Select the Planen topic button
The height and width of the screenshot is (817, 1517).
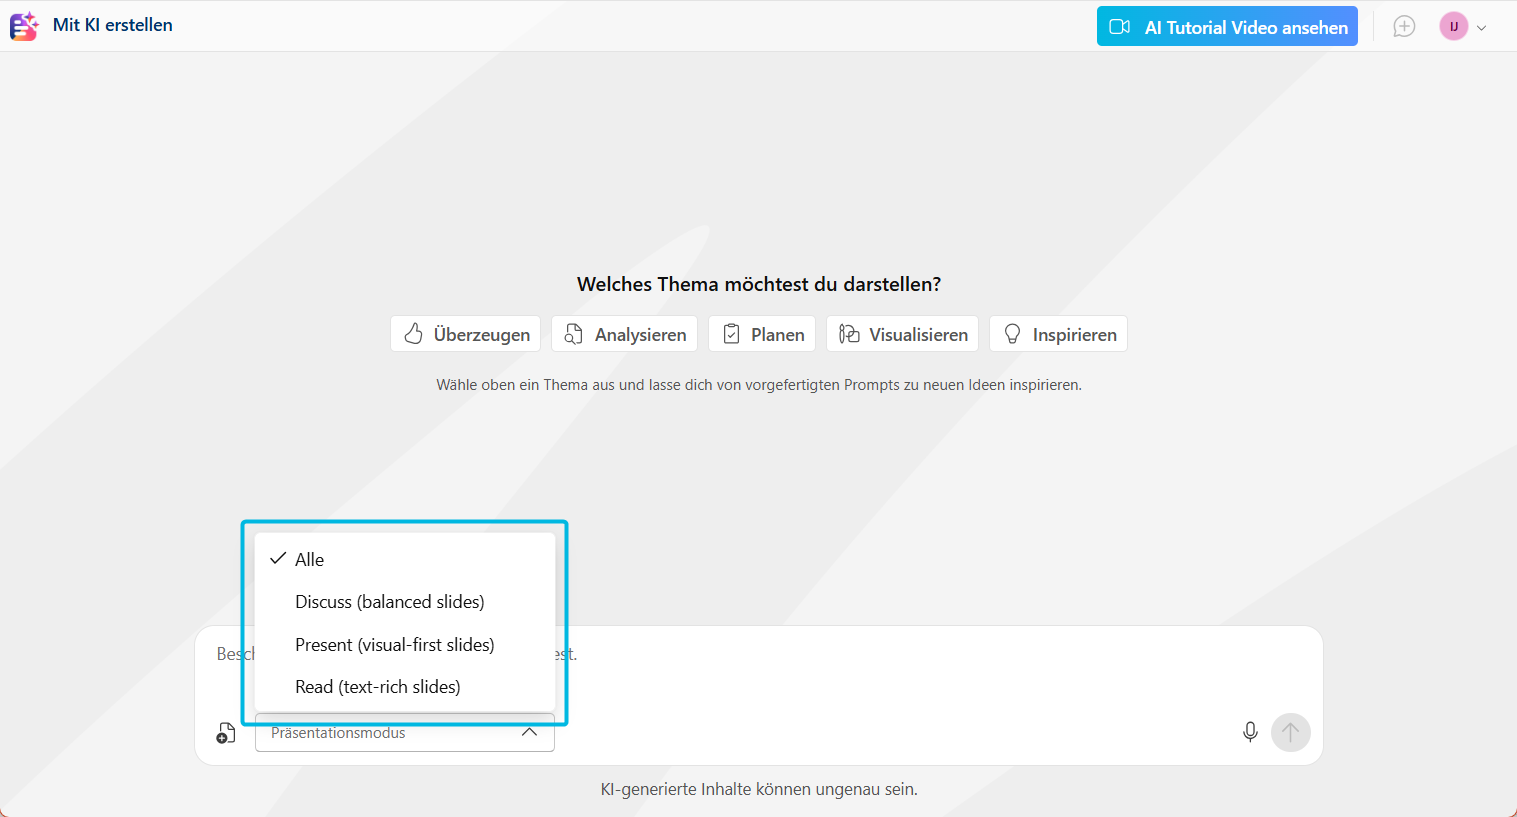(762, 334)
